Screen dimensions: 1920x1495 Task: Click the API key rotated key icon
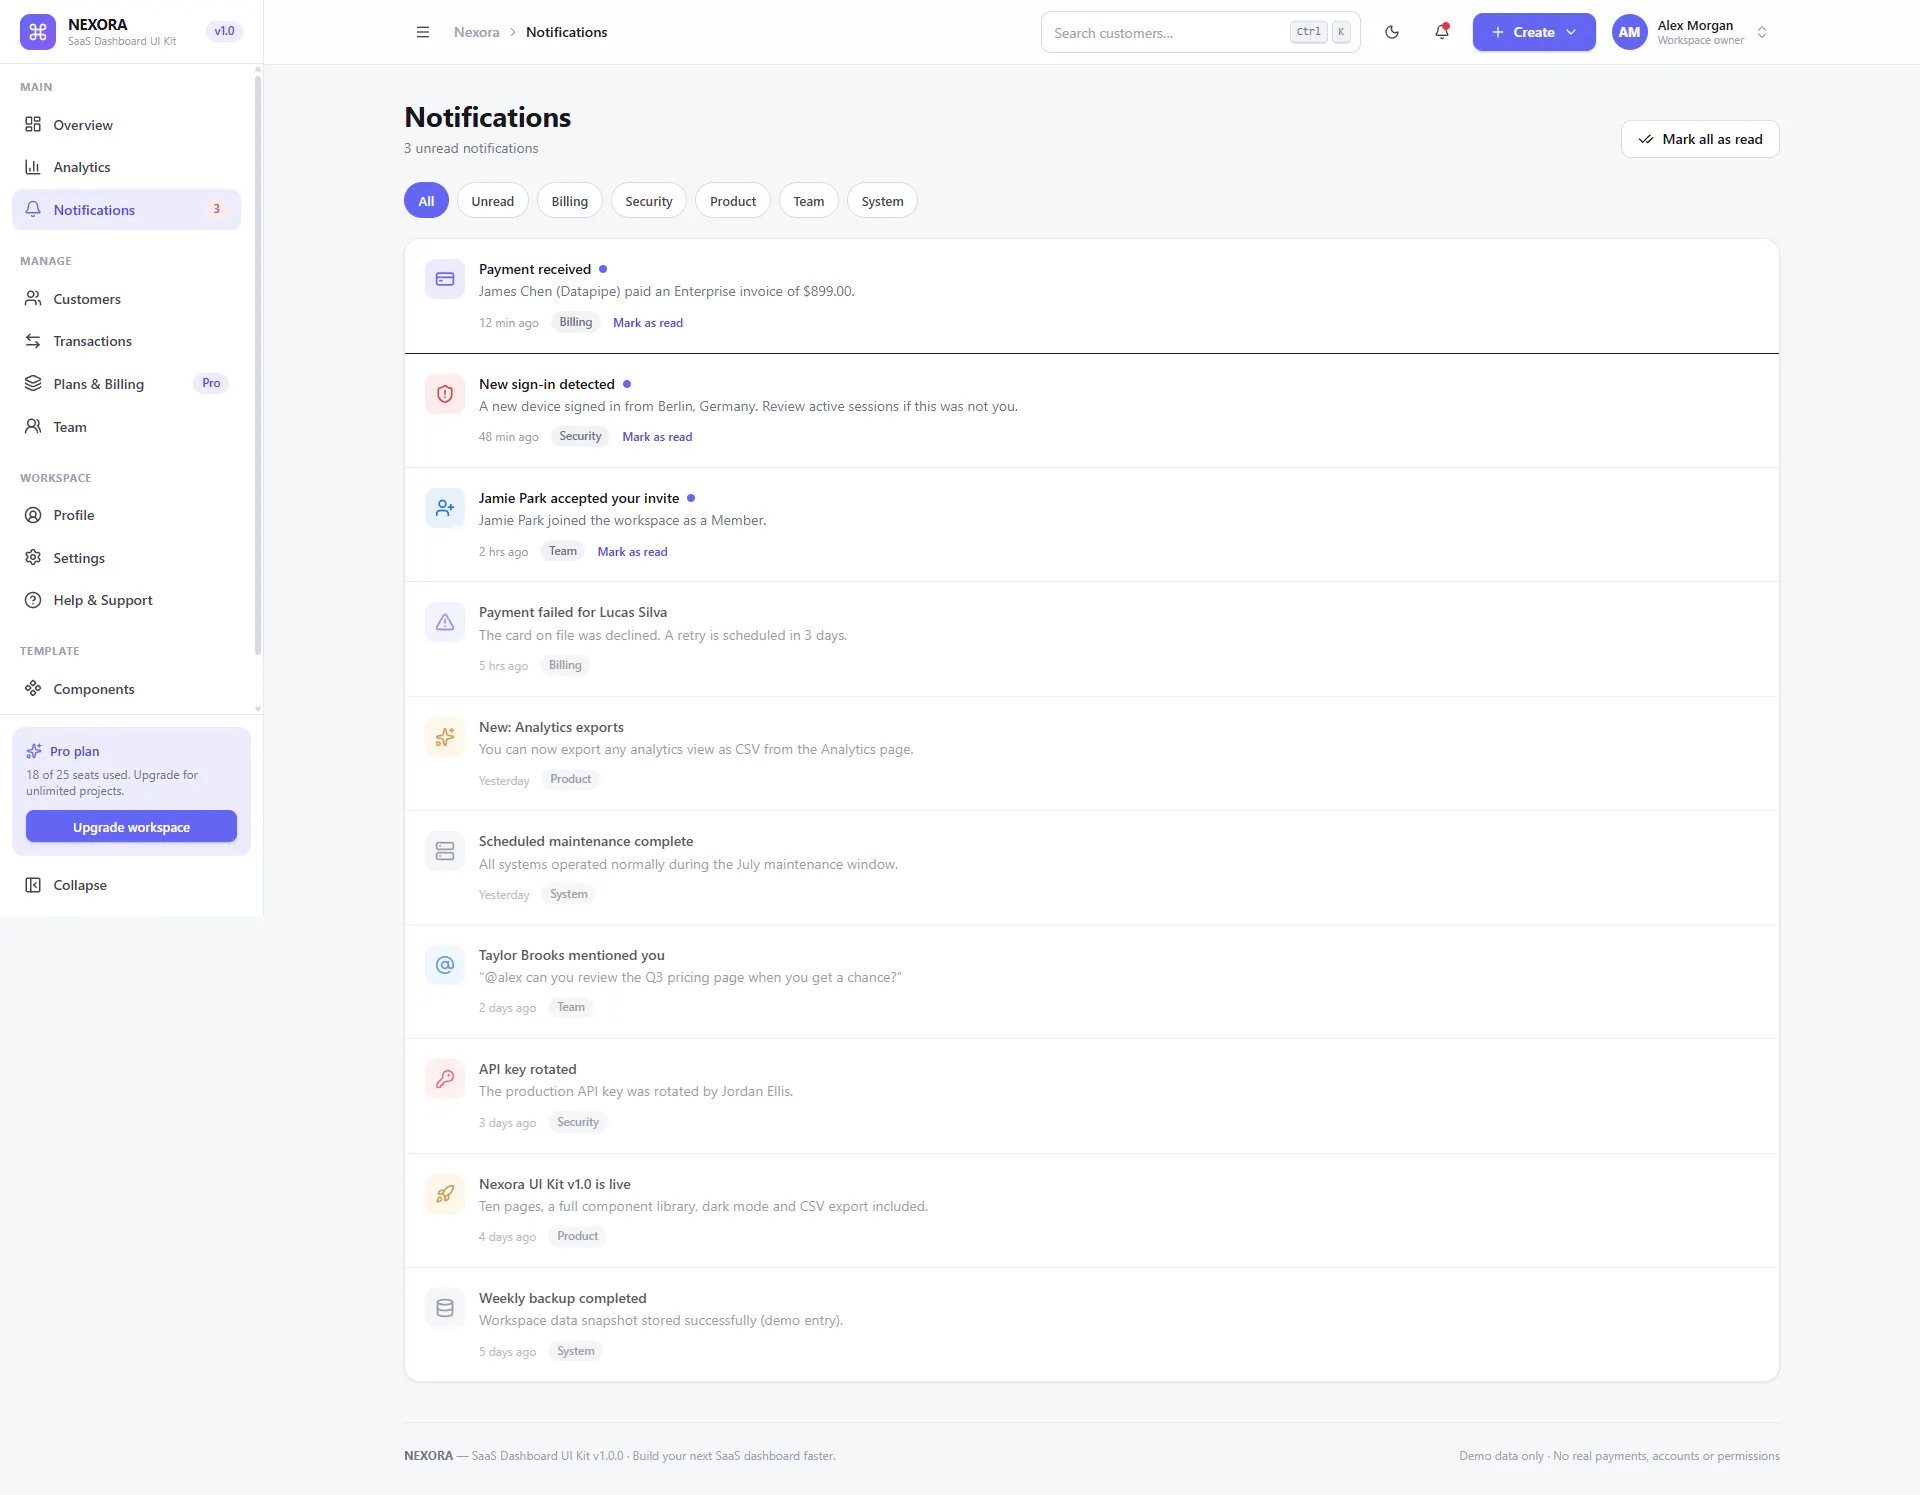point(445,1079)
